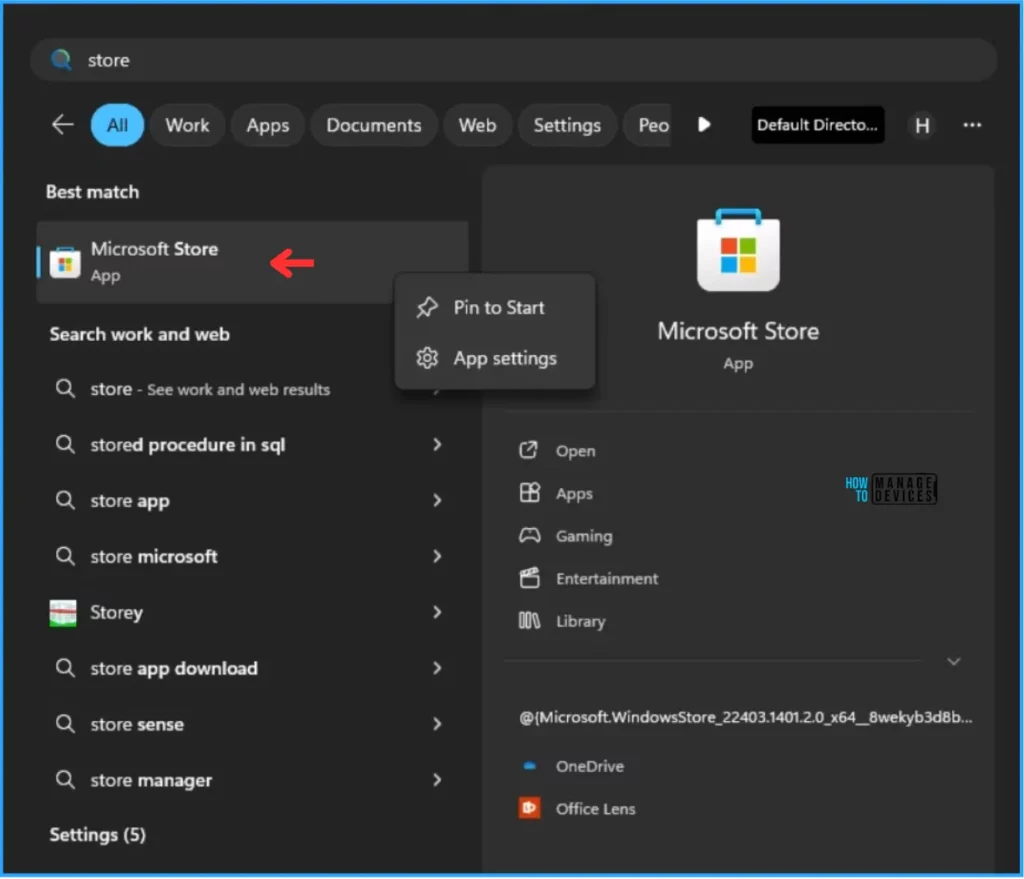Image resolution: width=1024 pixels, height=879 pixels.
Task: Click the search box containing 'store'
Action: click(x=514, y=60)
